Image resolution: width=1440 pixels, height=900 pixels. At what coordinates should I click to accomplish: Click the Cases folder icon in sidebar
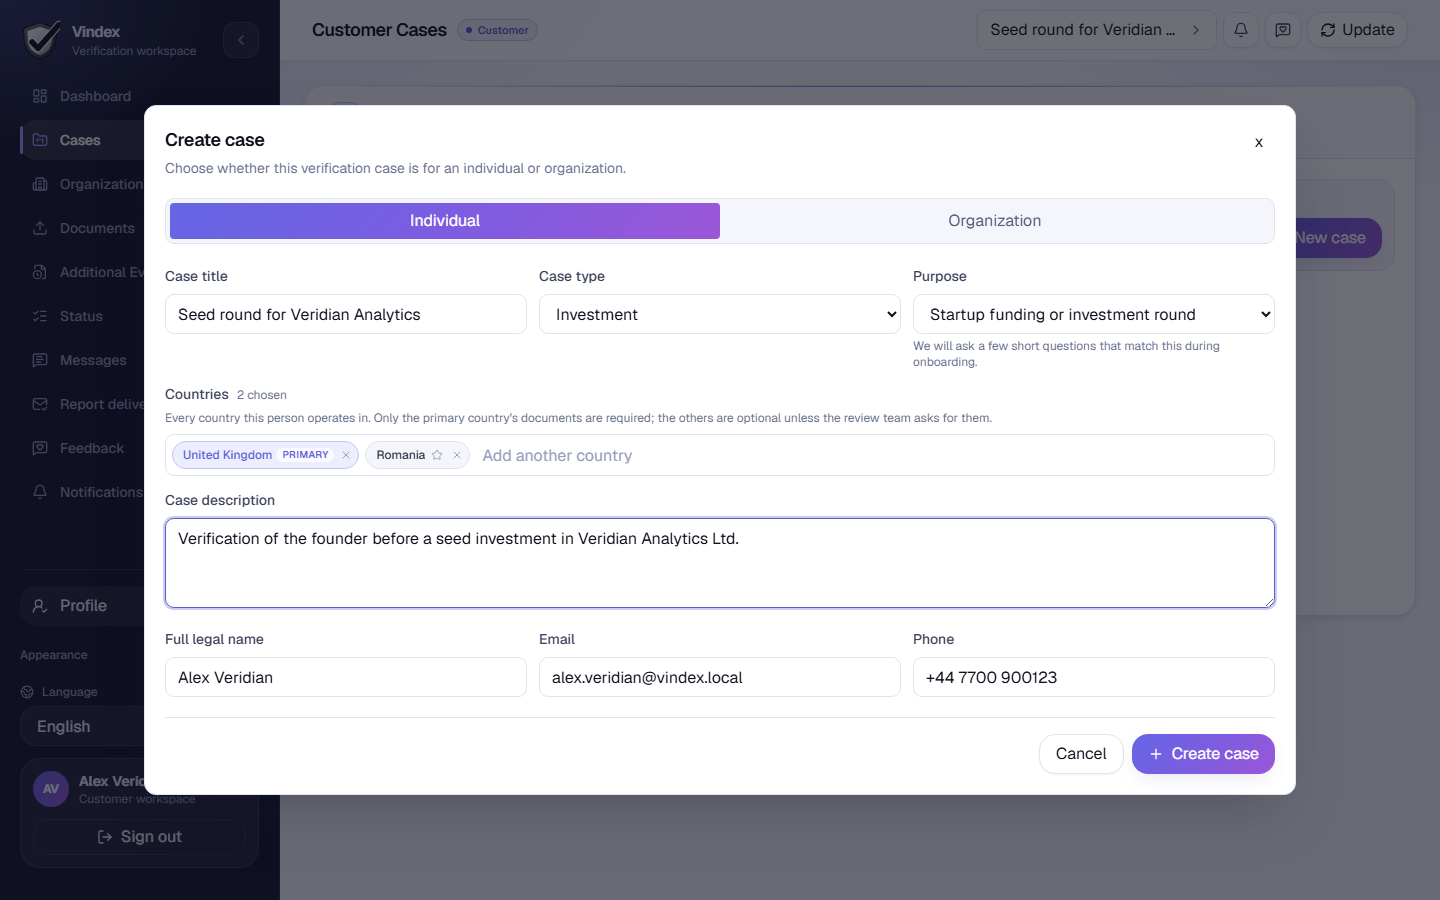[x=40, y=140]
